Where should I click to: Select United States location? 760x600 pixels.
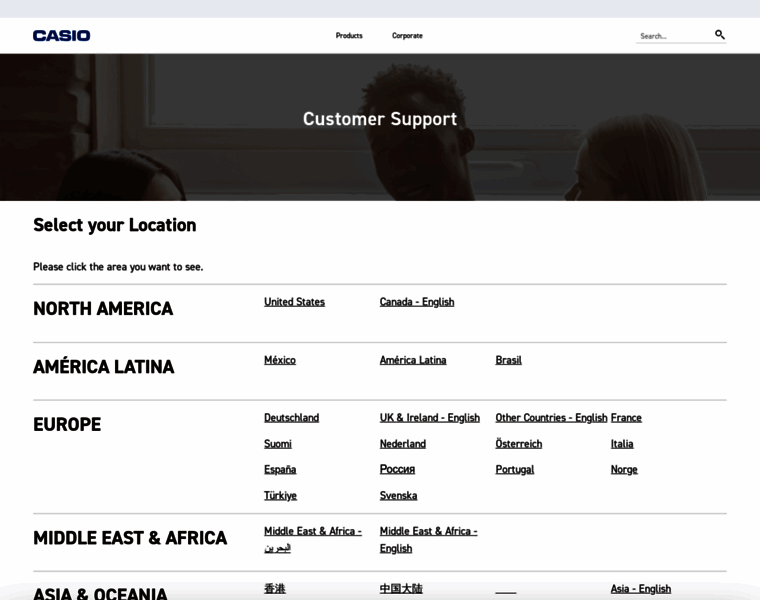(x=294, y=302)
